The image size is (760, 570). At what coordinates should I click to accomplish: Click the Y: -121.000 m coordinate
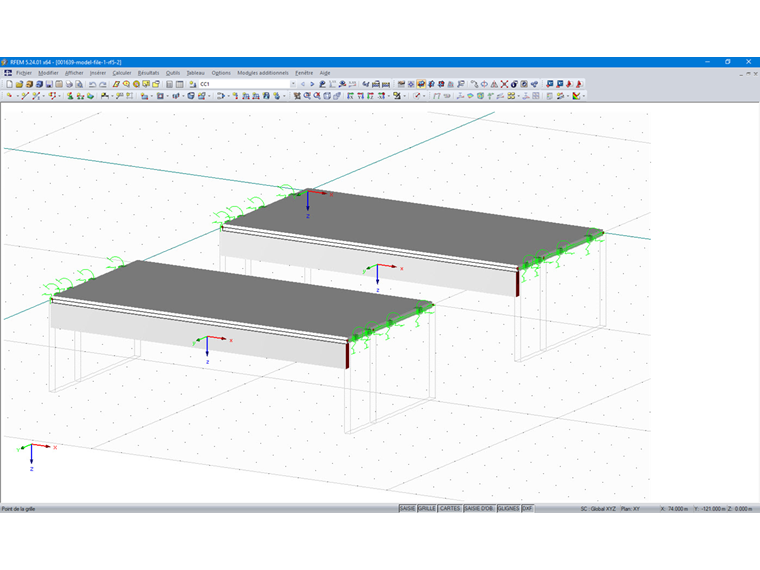(710, 509)
